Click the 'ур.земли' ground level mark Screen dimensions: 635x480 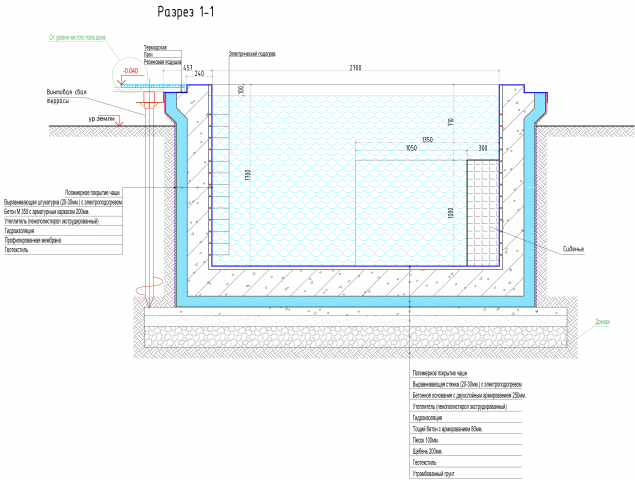pyautogui.click(x=102, y=119)
